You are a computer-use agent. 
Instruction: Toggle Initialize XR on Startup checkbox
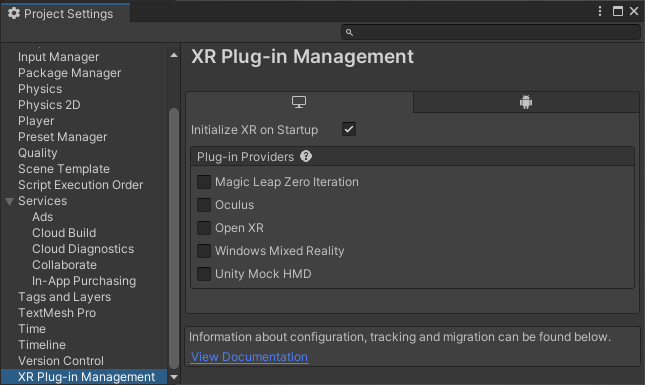(349, 129)
